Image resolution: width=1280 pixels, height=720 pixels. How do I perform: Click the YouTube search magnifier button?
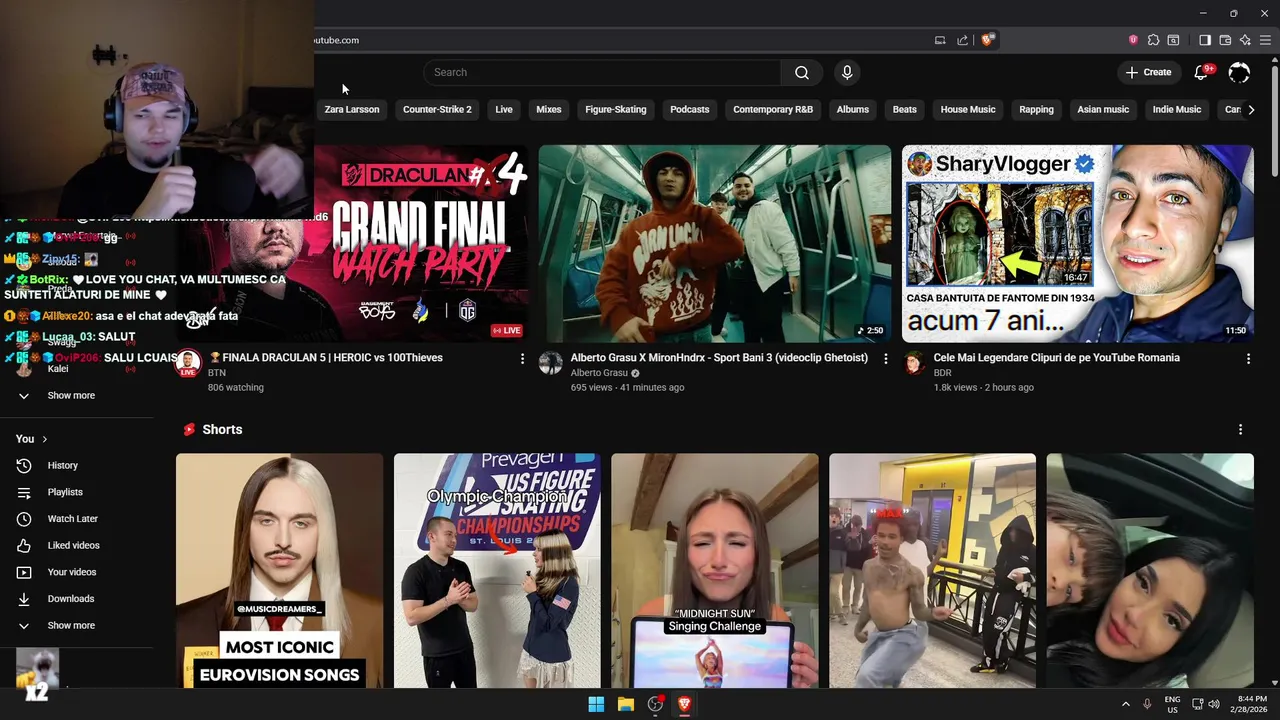[802, 72]
